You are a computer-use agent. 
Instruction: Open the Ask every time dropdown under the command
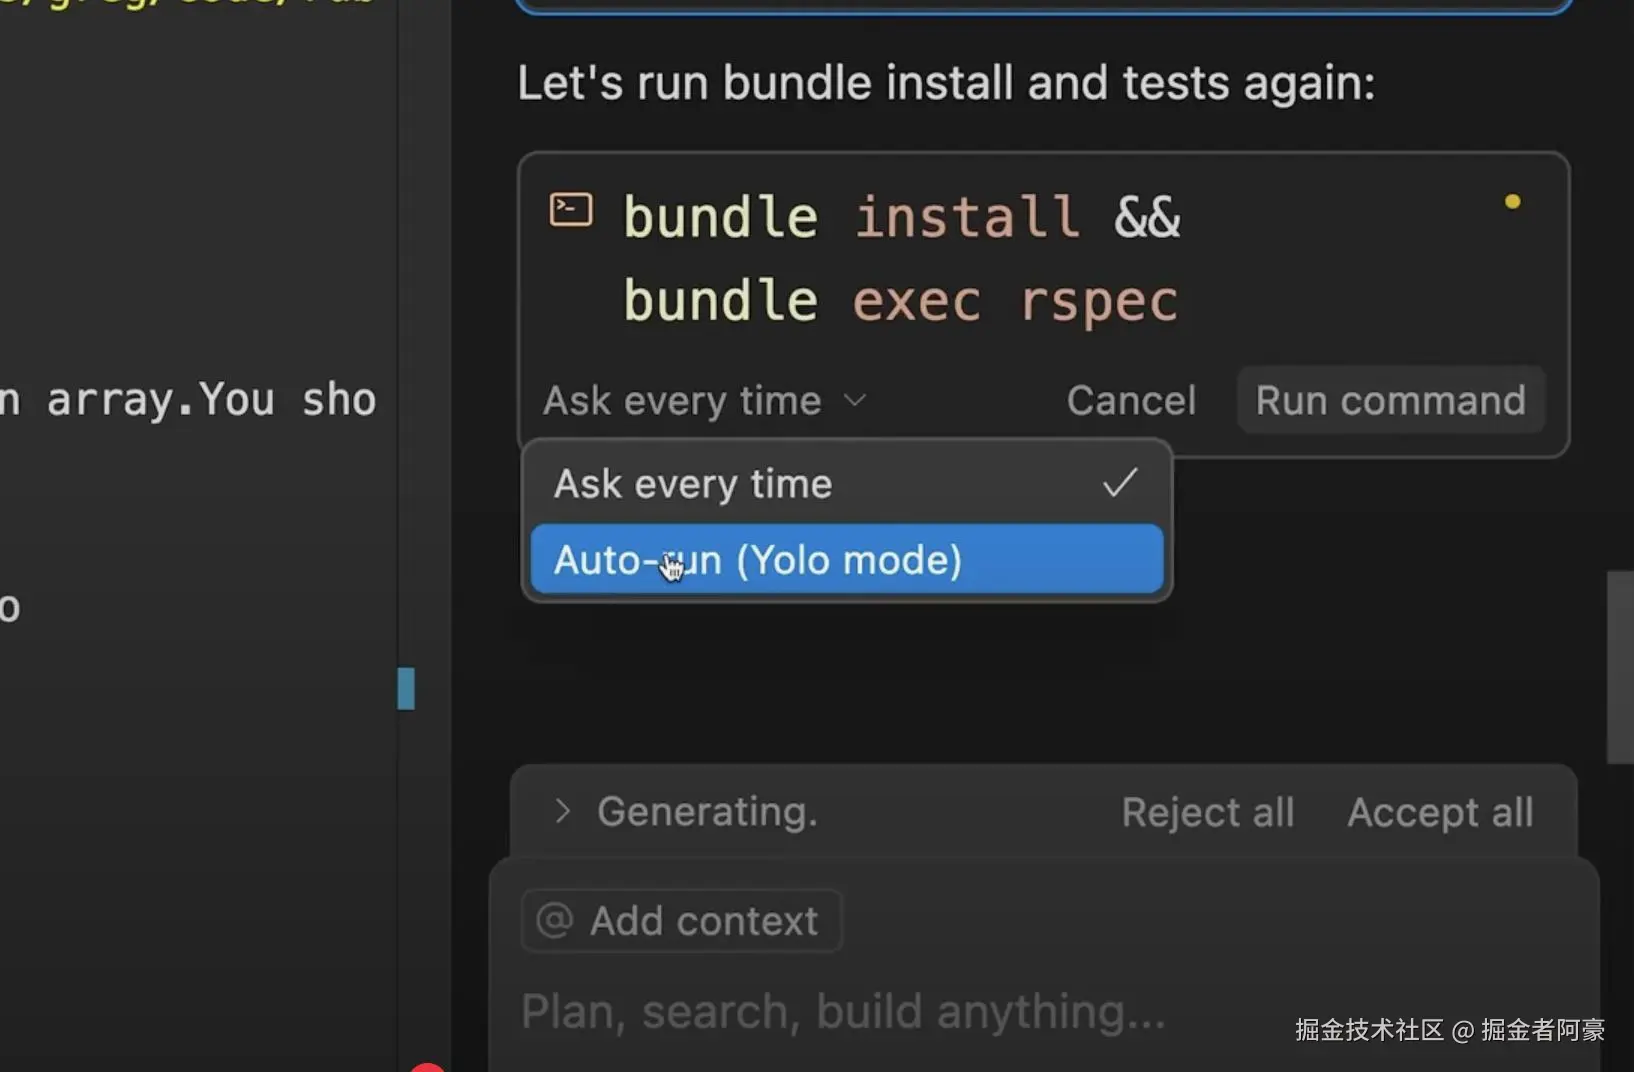tap(703, 401)
